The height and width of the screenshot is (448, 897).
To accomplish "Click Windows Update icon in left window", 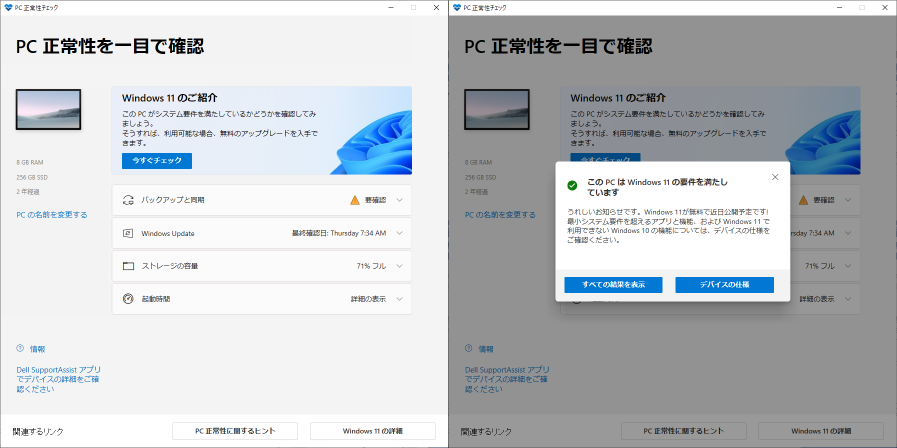I will pos(128,233).
